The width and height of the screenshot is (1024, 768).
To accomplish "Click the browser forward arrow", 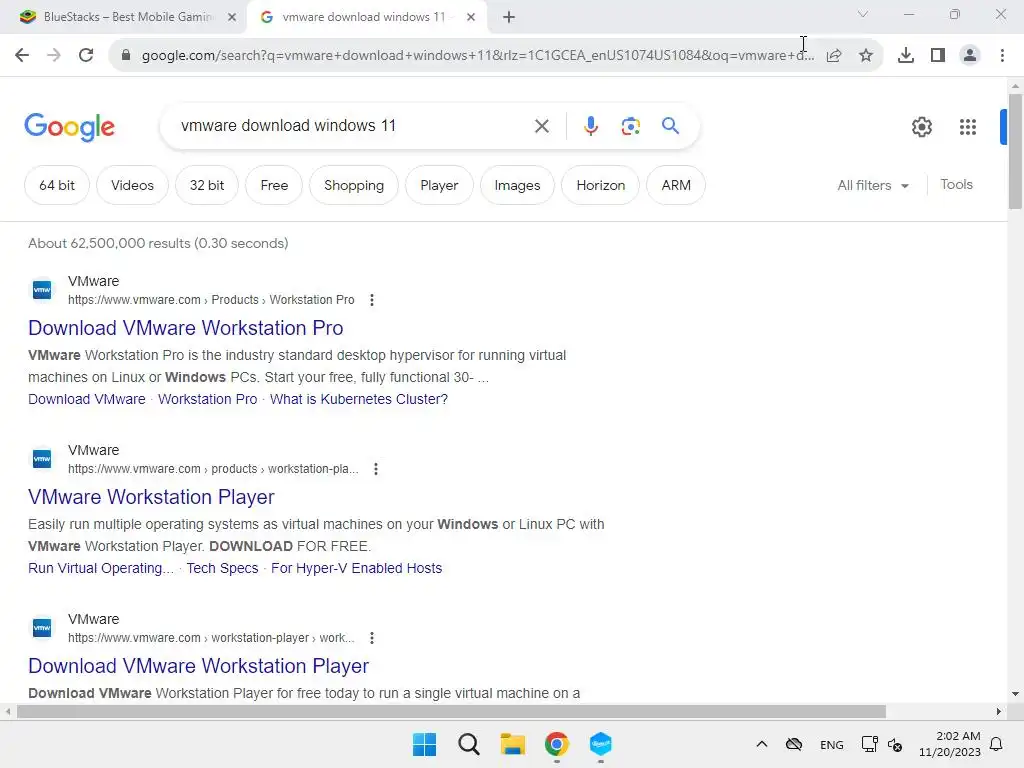I will [54, 55].
